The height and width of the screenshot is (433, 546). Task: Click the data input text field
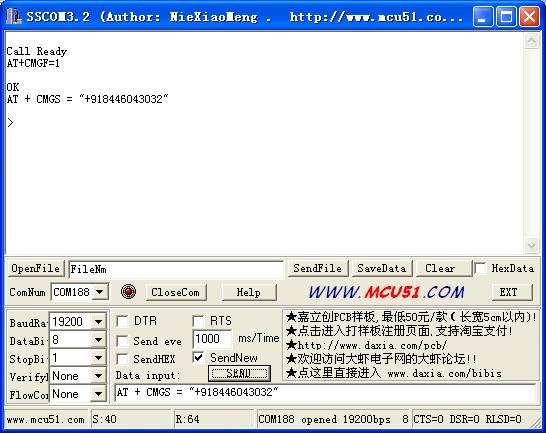pos(325,393)
